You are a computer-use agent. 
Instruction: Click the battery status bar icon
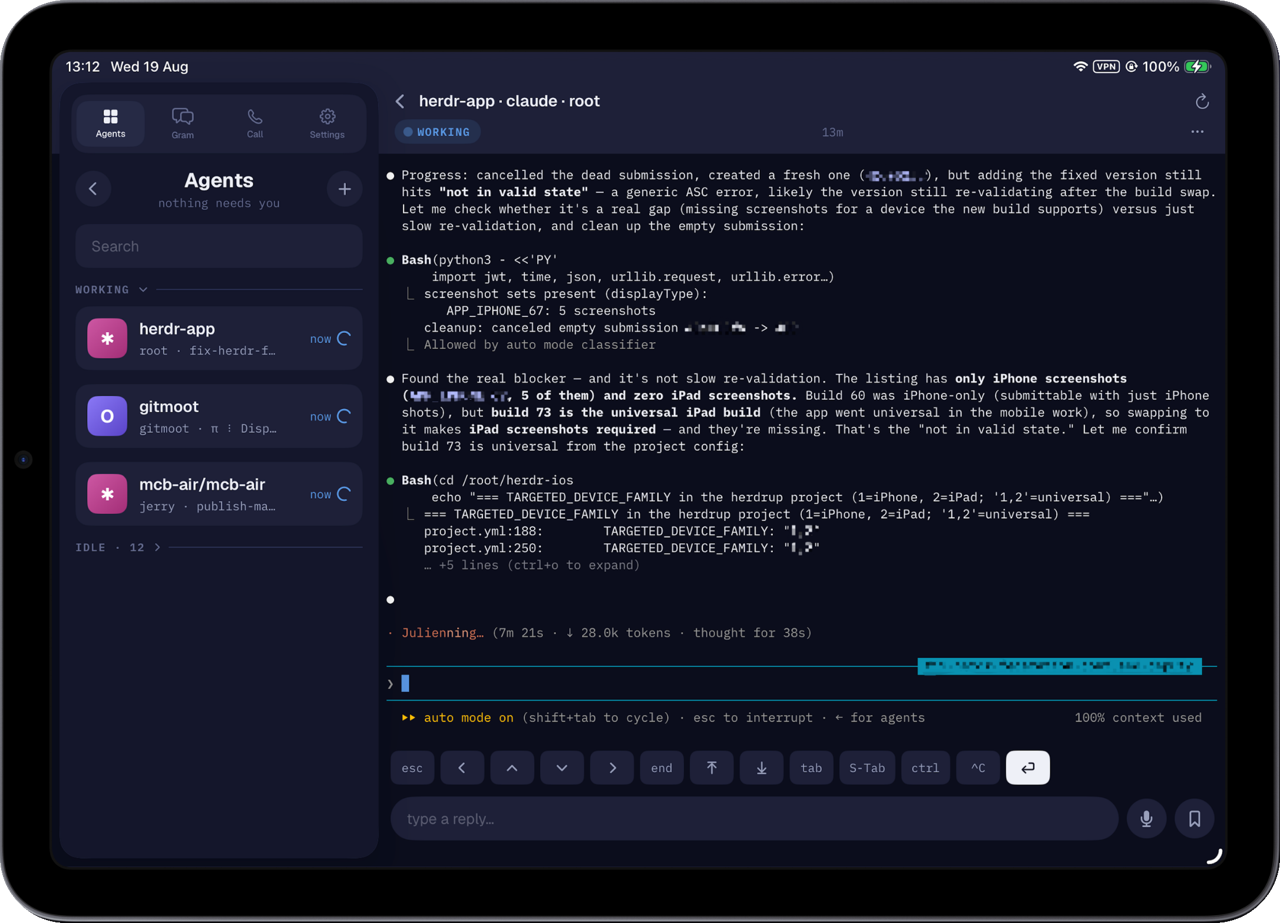(x=1198, y=67)
